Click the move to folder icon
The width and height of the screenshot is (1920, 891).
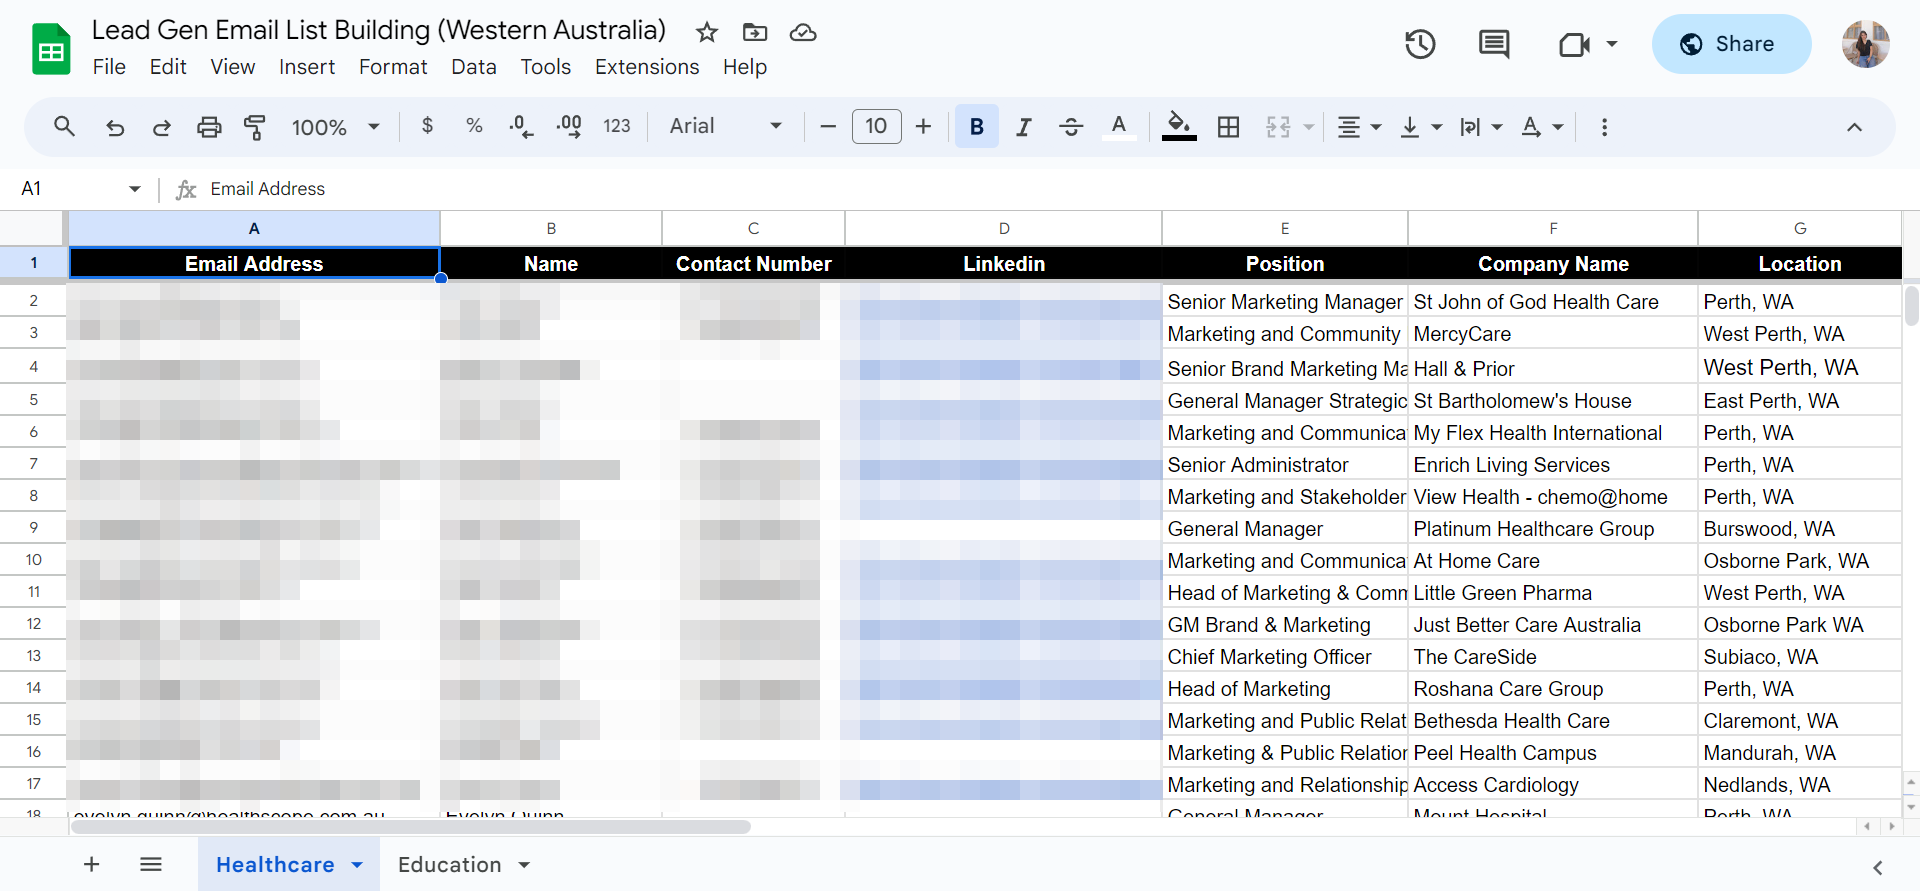click(755, 32)
